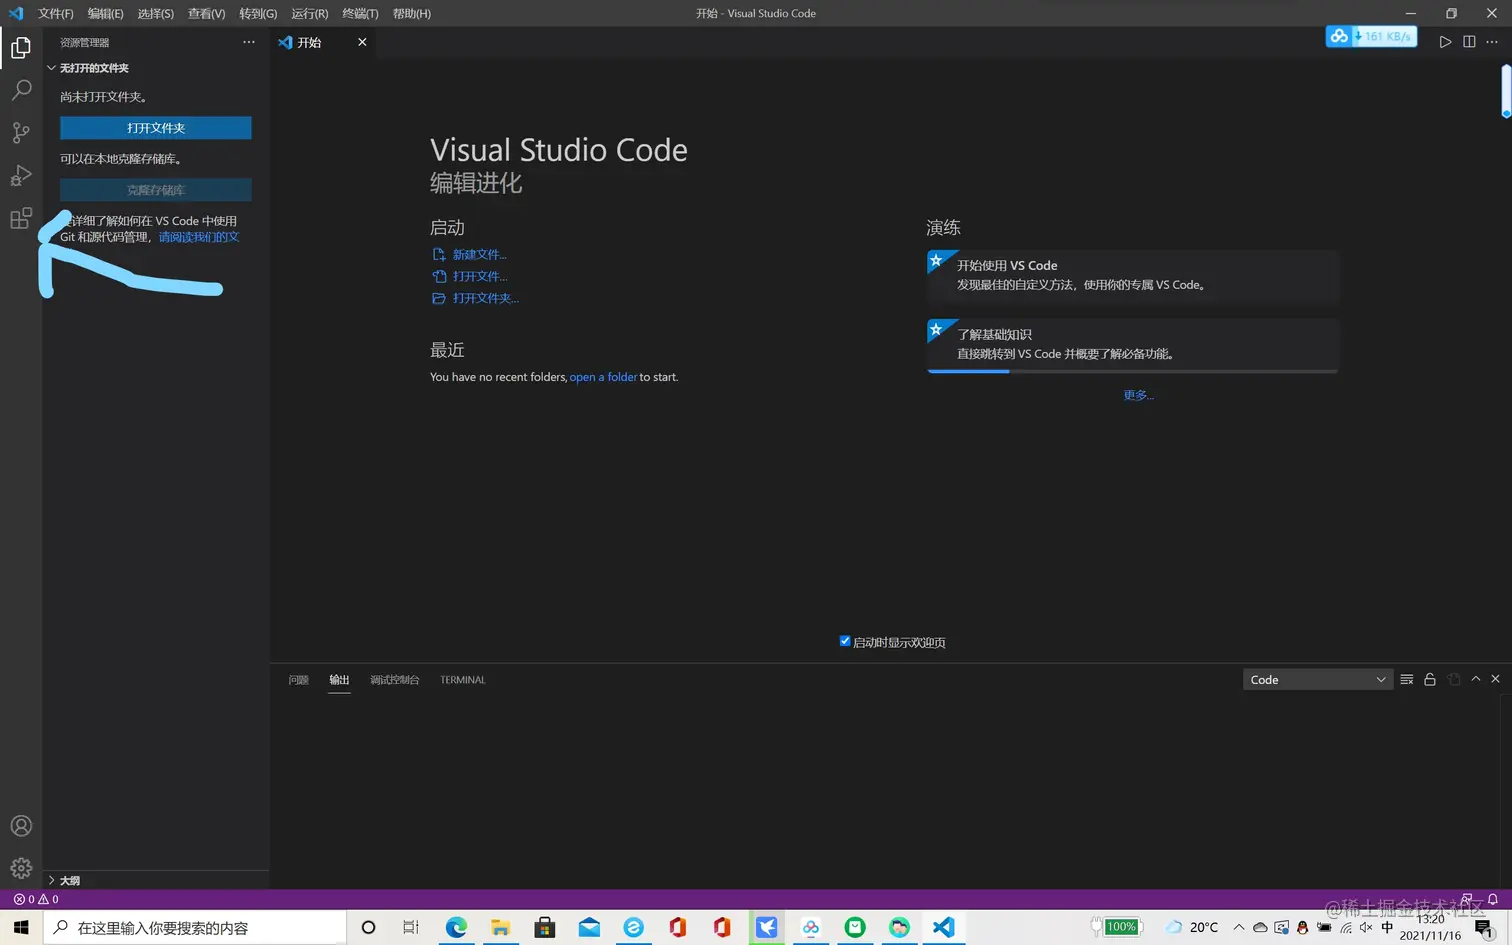Open the Extensions view icon
Screen dimensions: 1512x945
click(21, 218)
